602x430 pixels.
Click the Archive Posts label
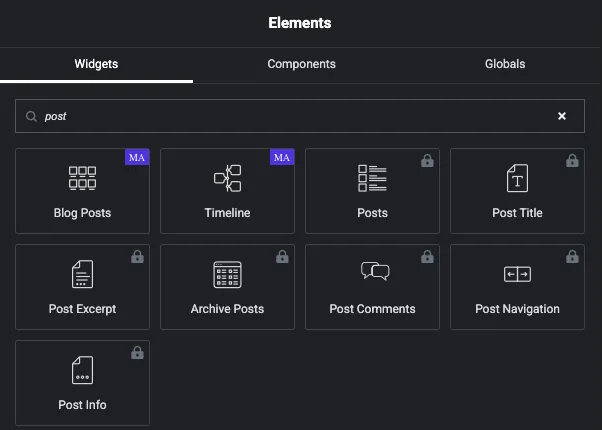[227, 309]
